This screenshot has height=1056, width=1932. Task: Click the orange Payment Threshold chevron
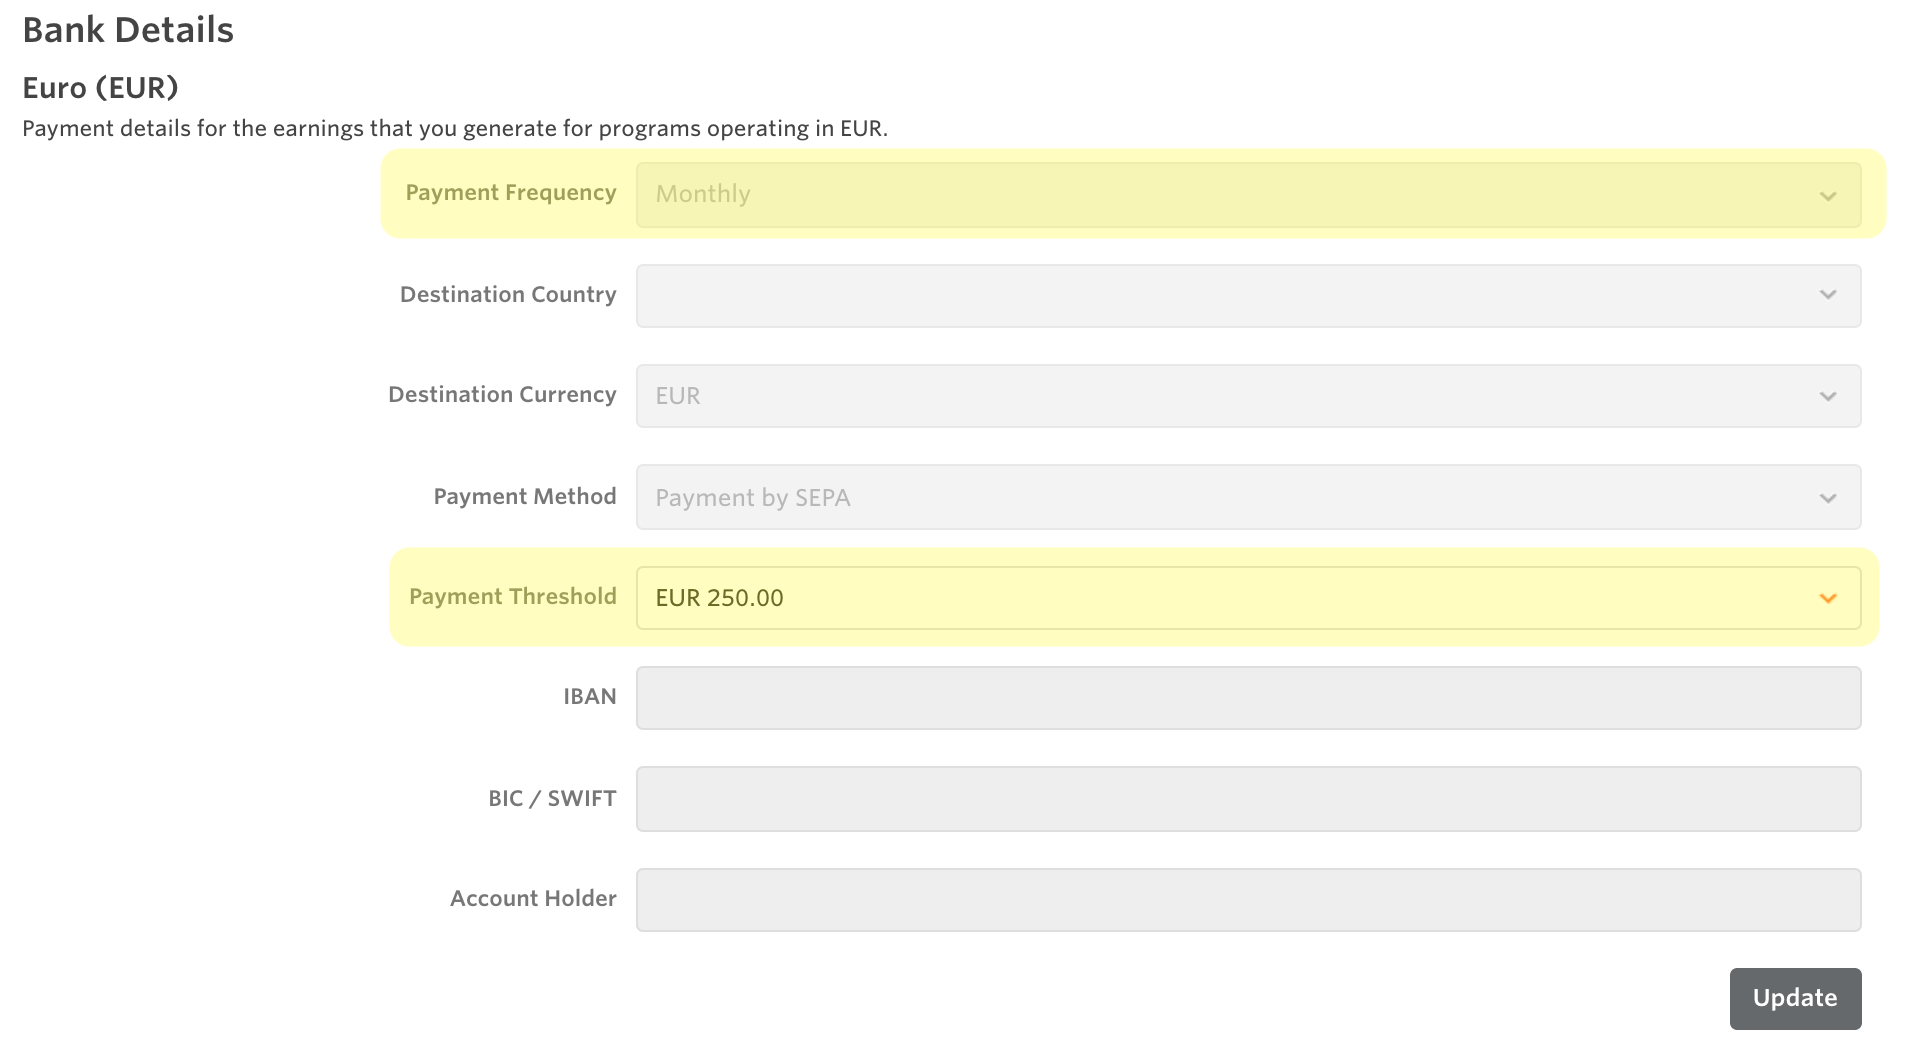tap(1829, 598)
